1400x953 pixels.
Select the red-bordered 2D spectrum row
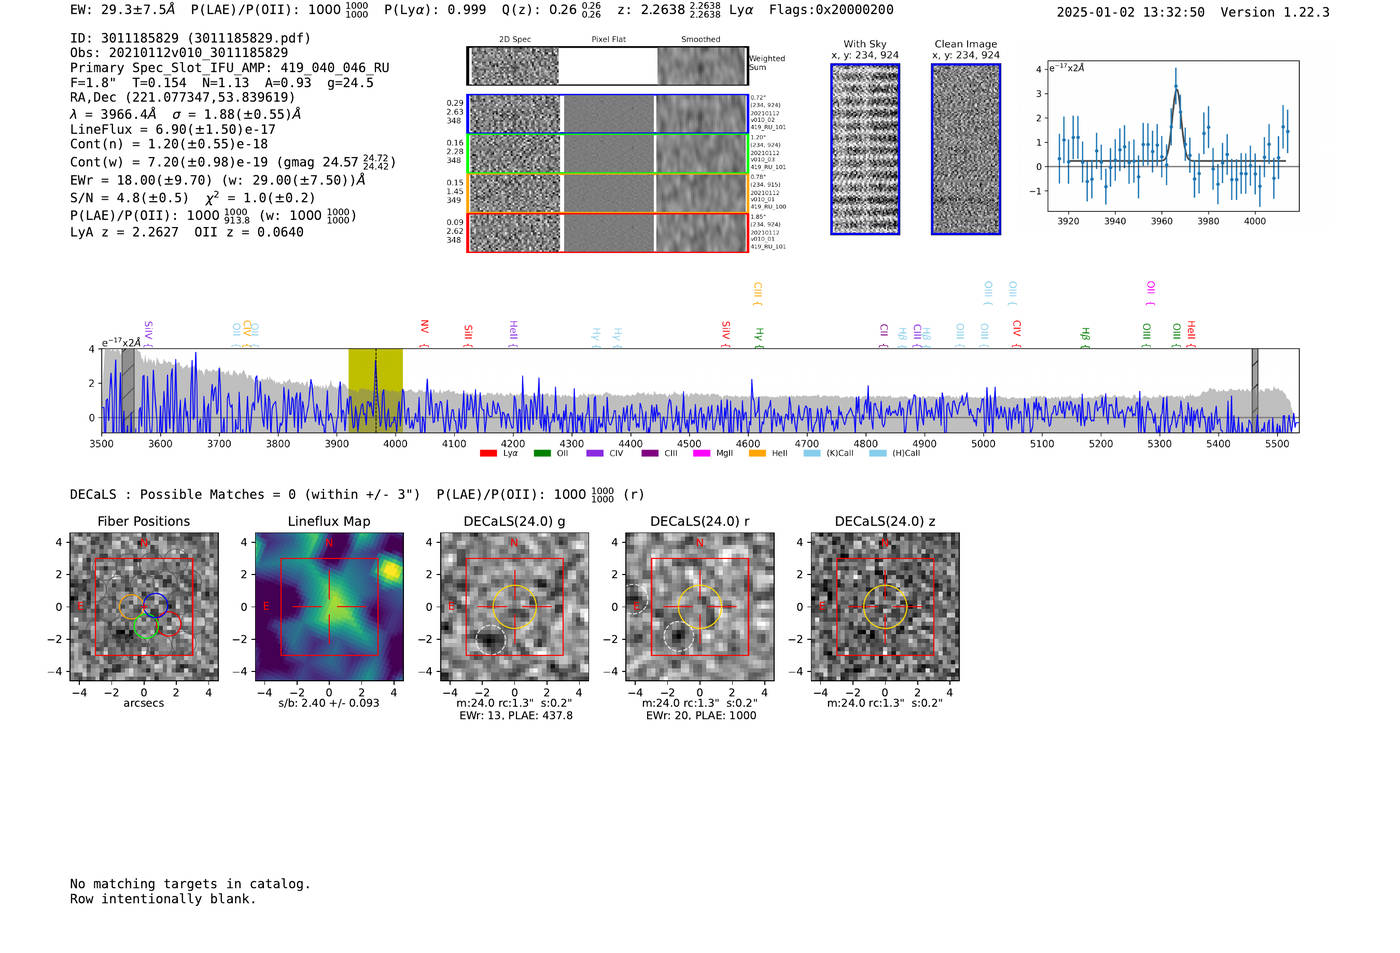(x=608, y=232)
